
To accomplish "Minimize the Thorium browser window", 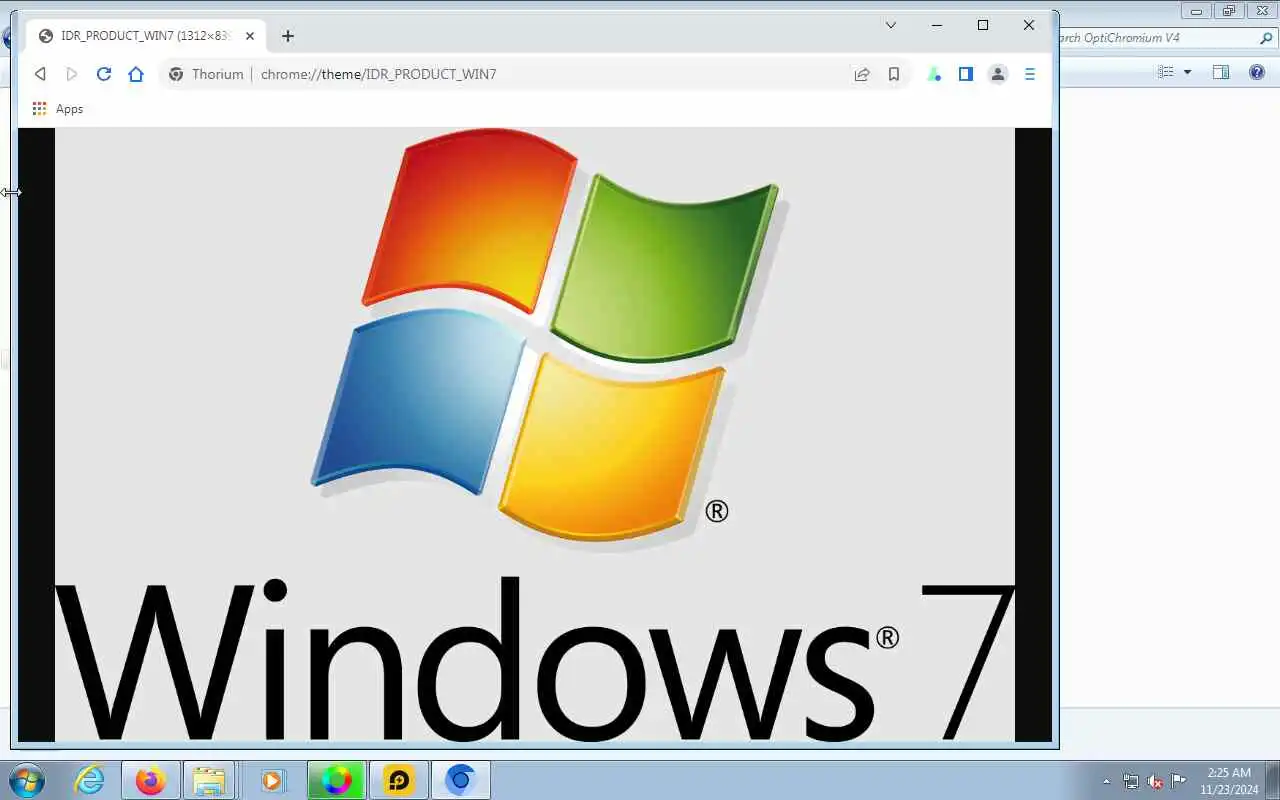I will click(x=937, y=26).
